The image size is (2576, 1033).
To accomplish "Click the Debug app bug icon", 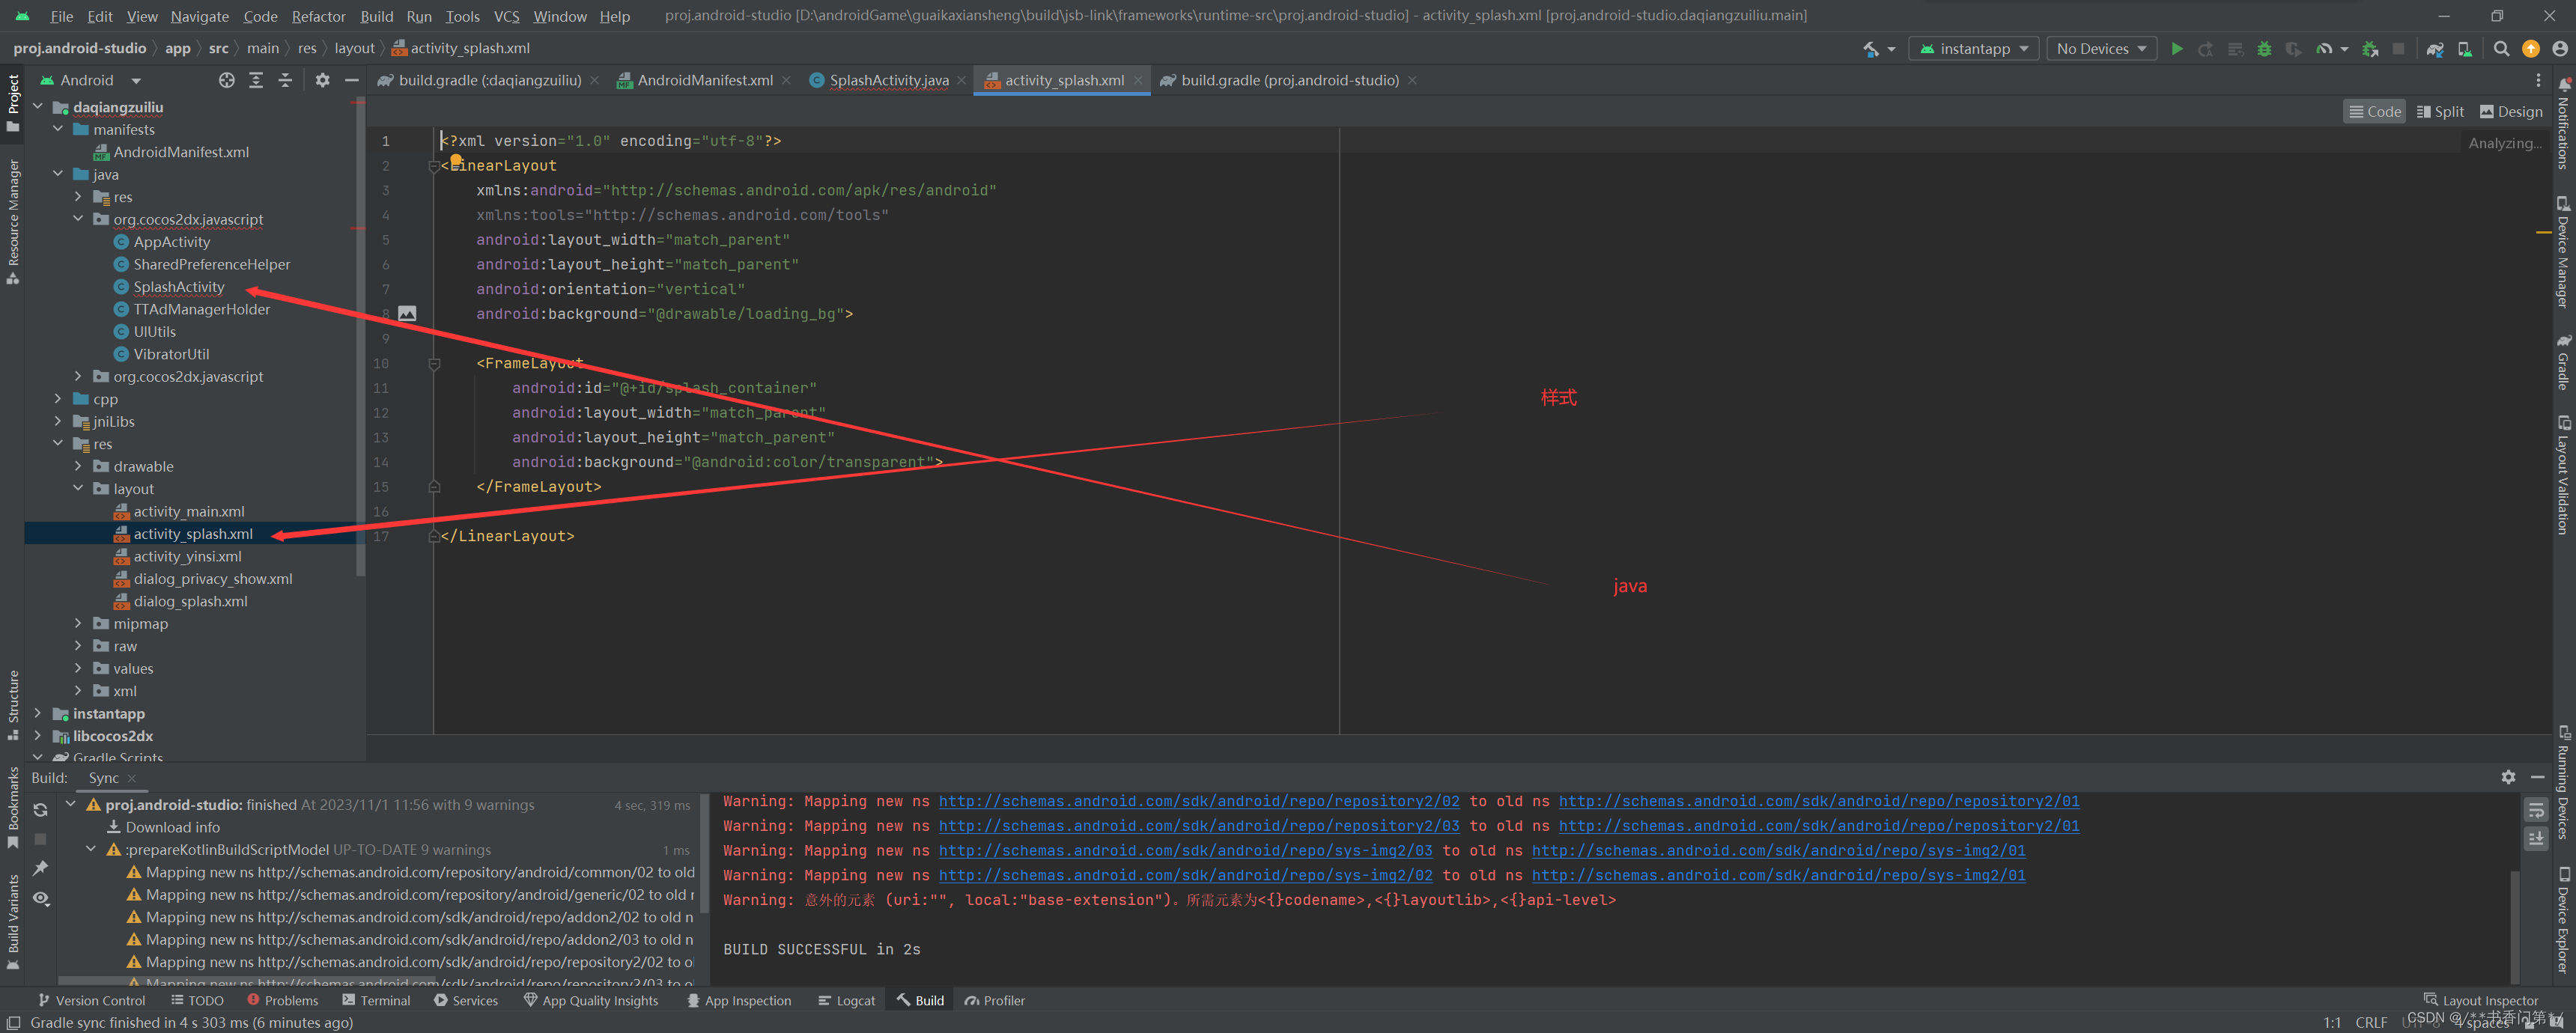I will pyautogui.click(x=2264, y=48).
